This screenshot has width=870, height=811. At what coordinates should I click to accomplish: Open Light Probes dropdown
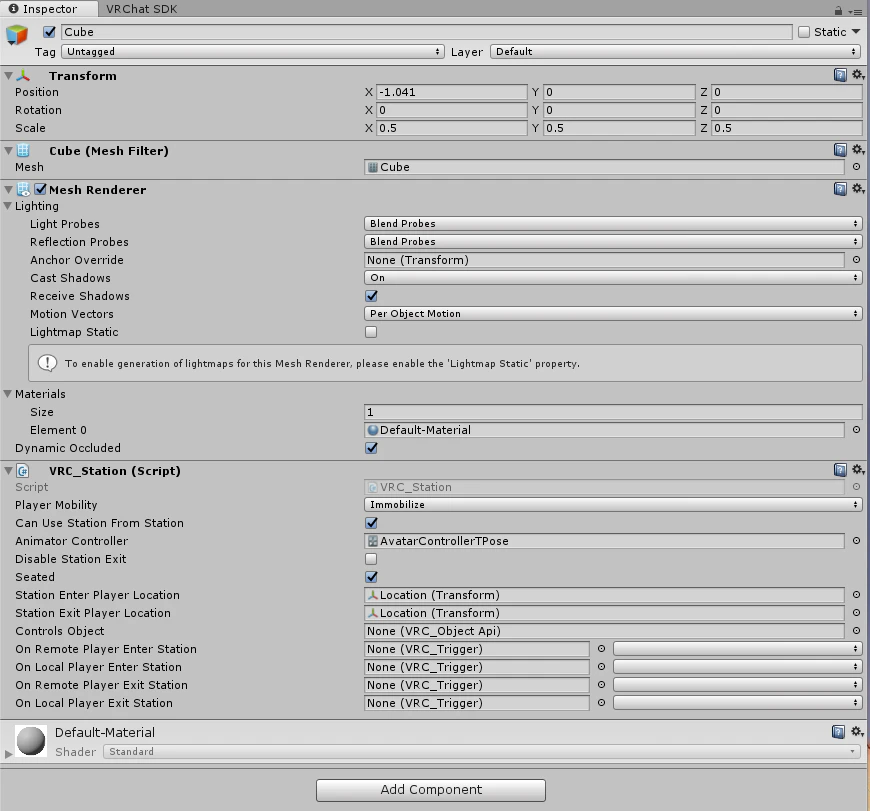(613, 224)
